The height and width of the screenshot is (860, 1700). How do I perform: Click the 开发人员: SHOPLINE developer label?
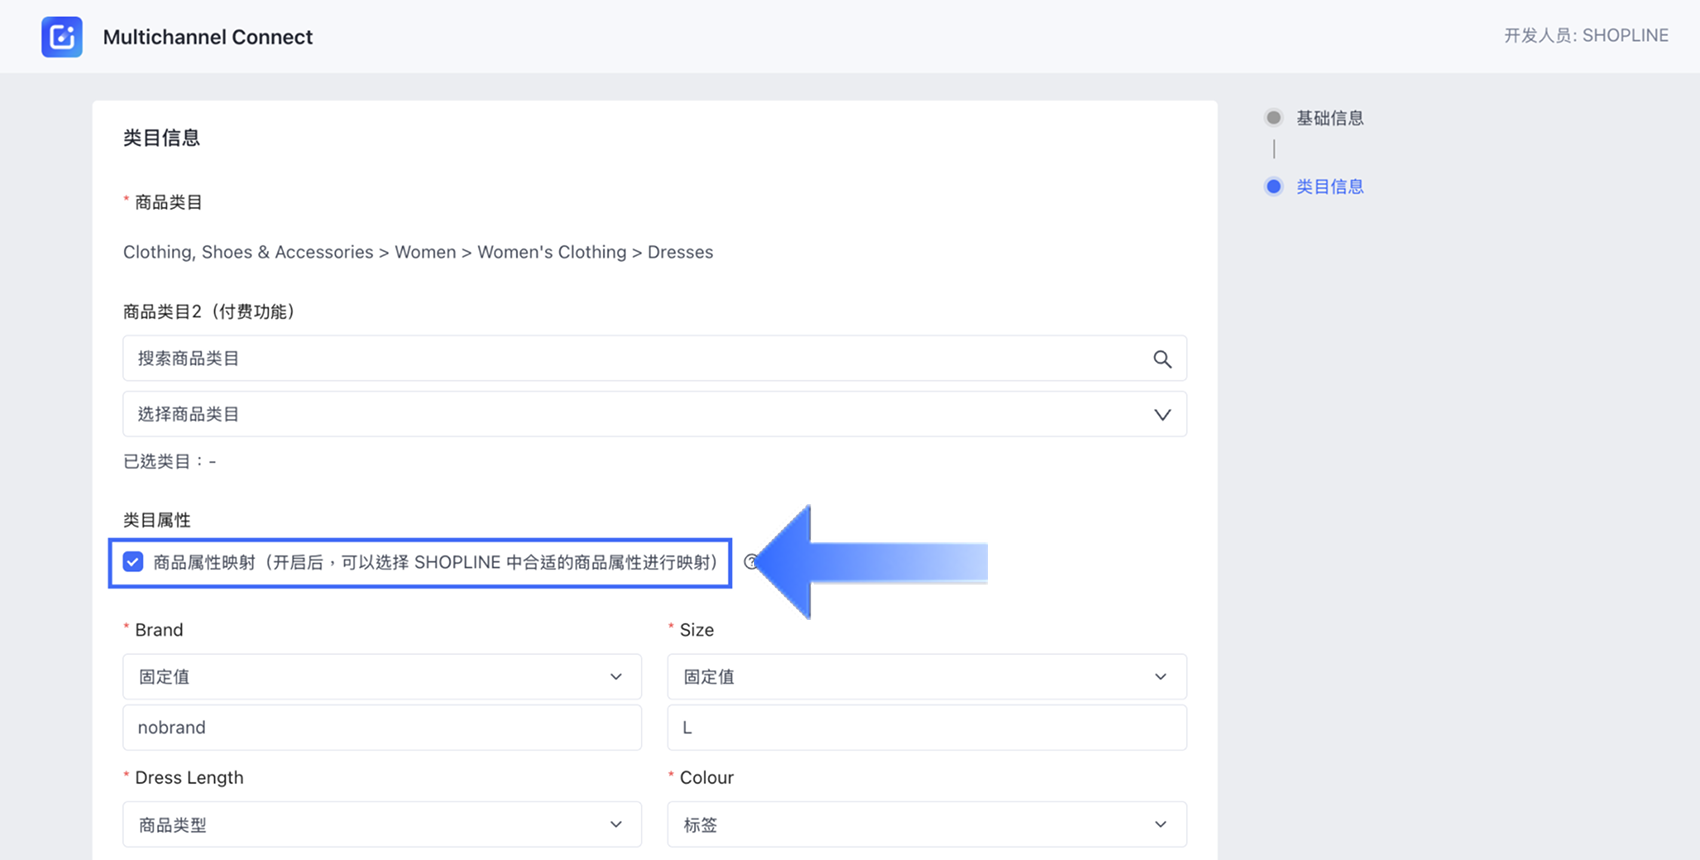click(x=1585, y=36)
